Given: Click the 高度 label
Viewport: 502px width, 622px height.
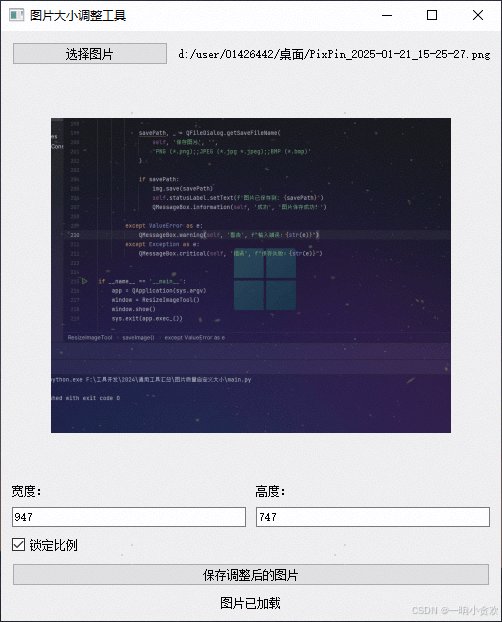Looking at the screenshot, I should pos(270,491).
